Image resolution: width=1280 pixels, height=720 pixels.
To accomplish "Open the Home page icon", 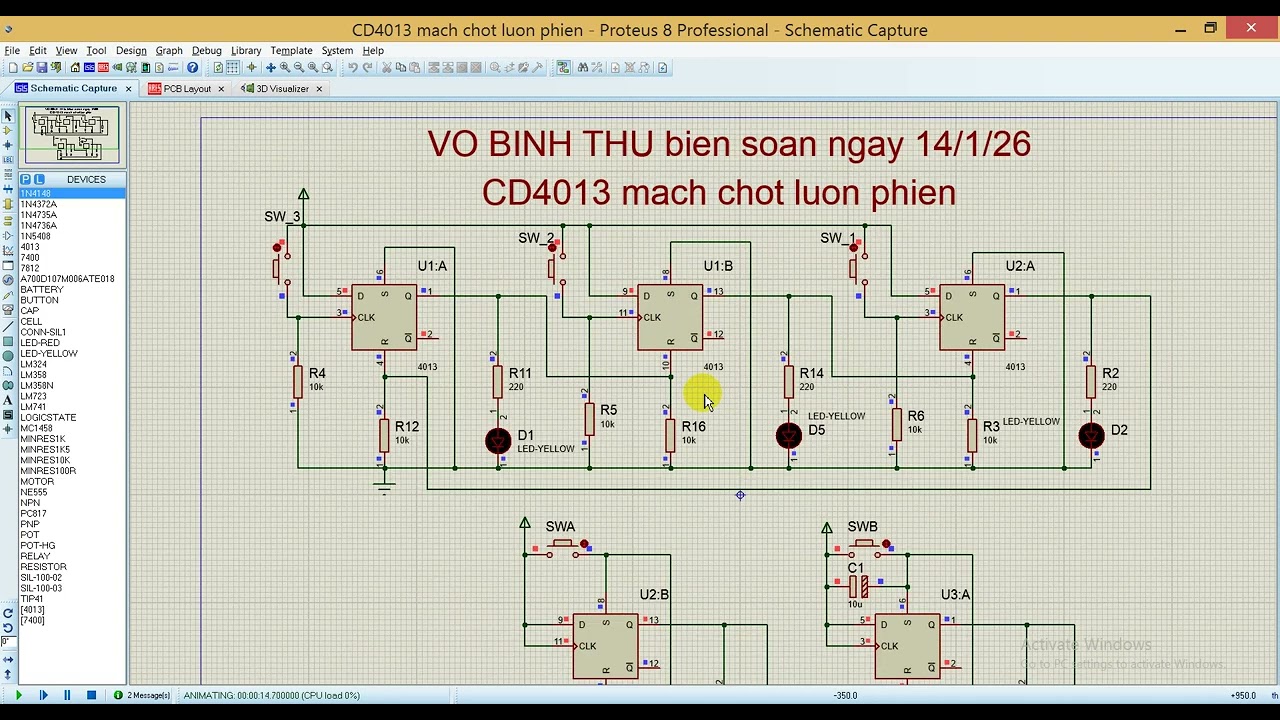I will pyautogui.click(x=75, y=68).
